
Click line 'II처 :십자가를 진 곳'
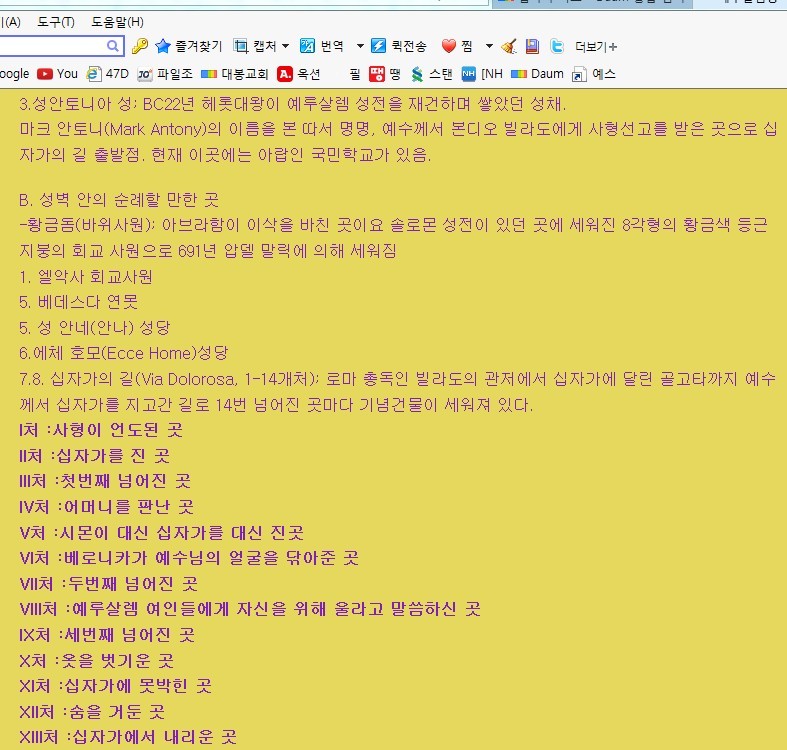click(x=94, y=456)
